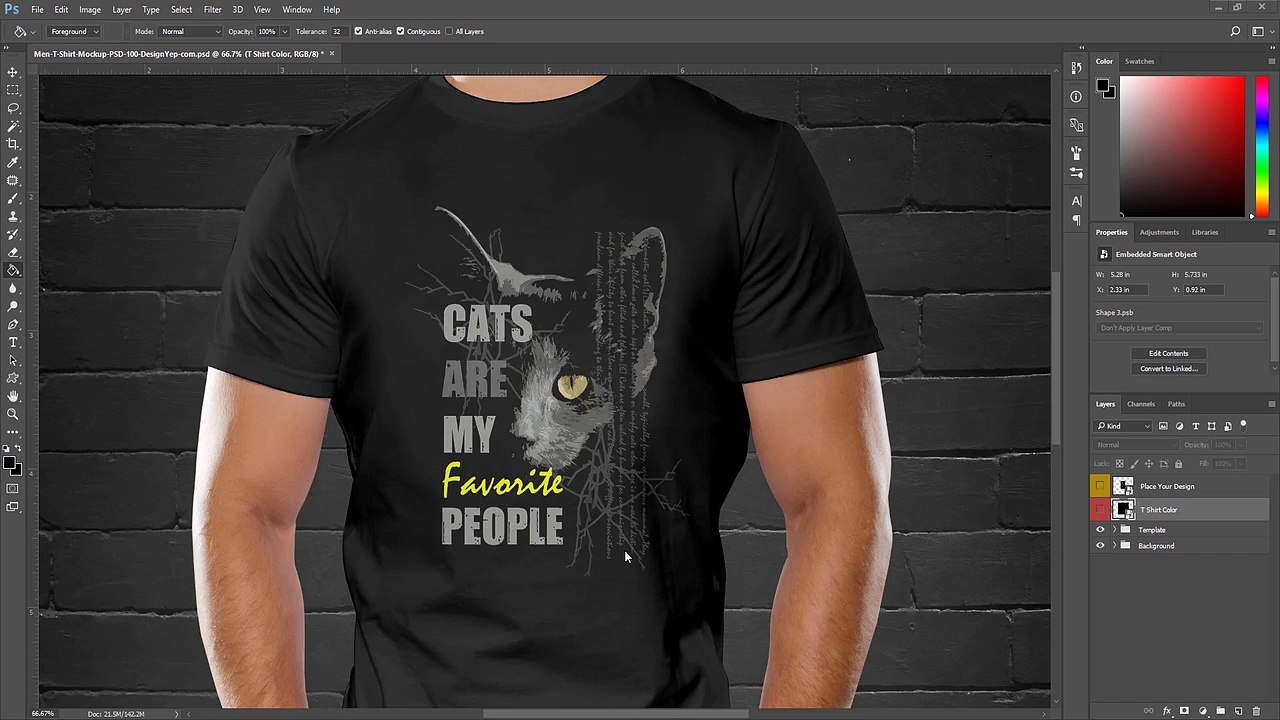Click the Convert to Linked button

[1168, 368]
